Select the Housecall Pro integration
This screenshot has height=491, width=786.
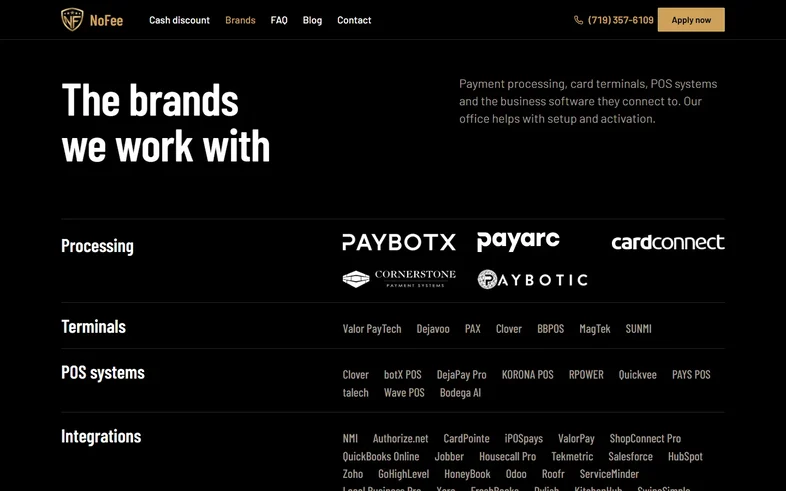click(x=507, y=456)
